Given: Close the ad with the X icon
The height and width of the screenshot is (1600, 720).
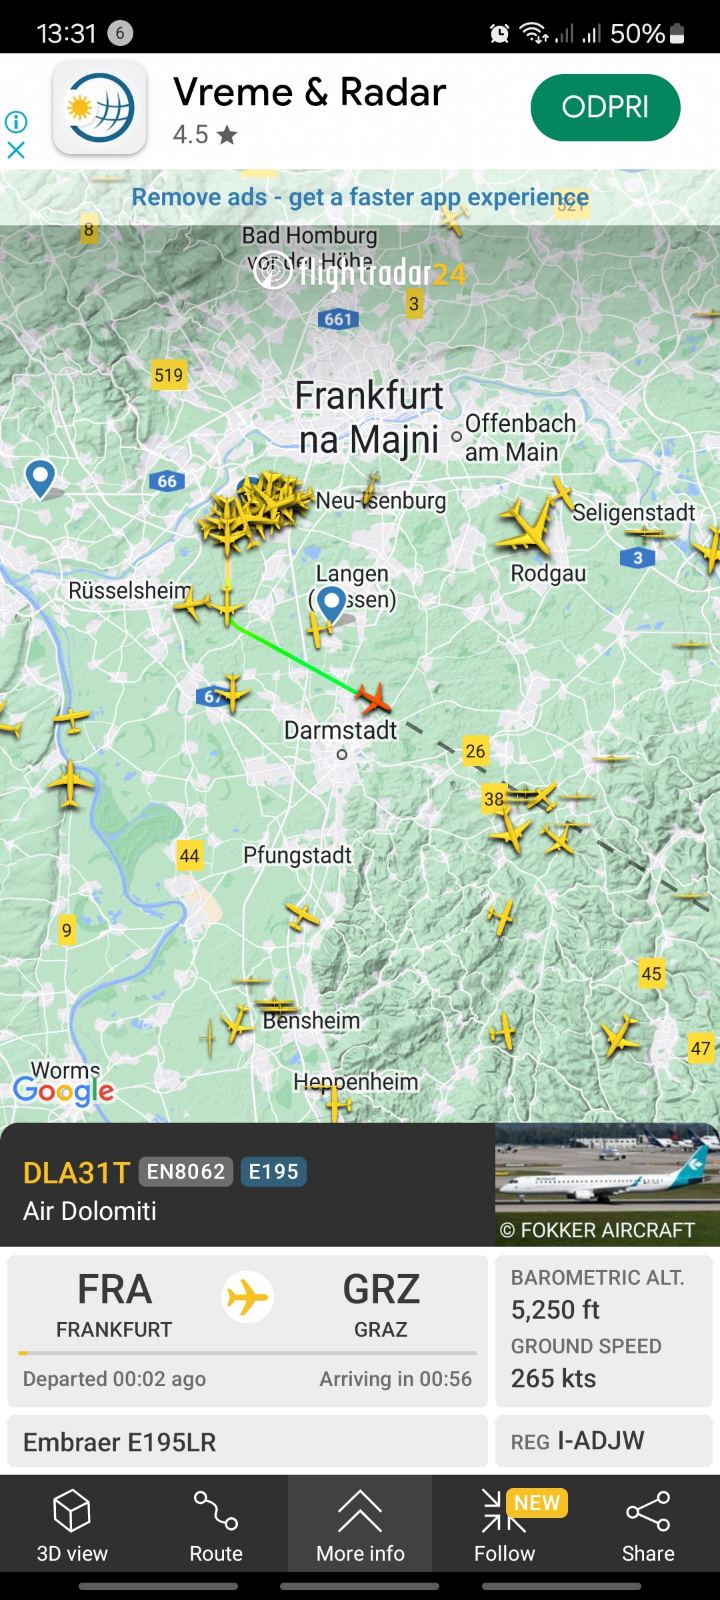Looking at the screenshot, I should click(16, 150).
